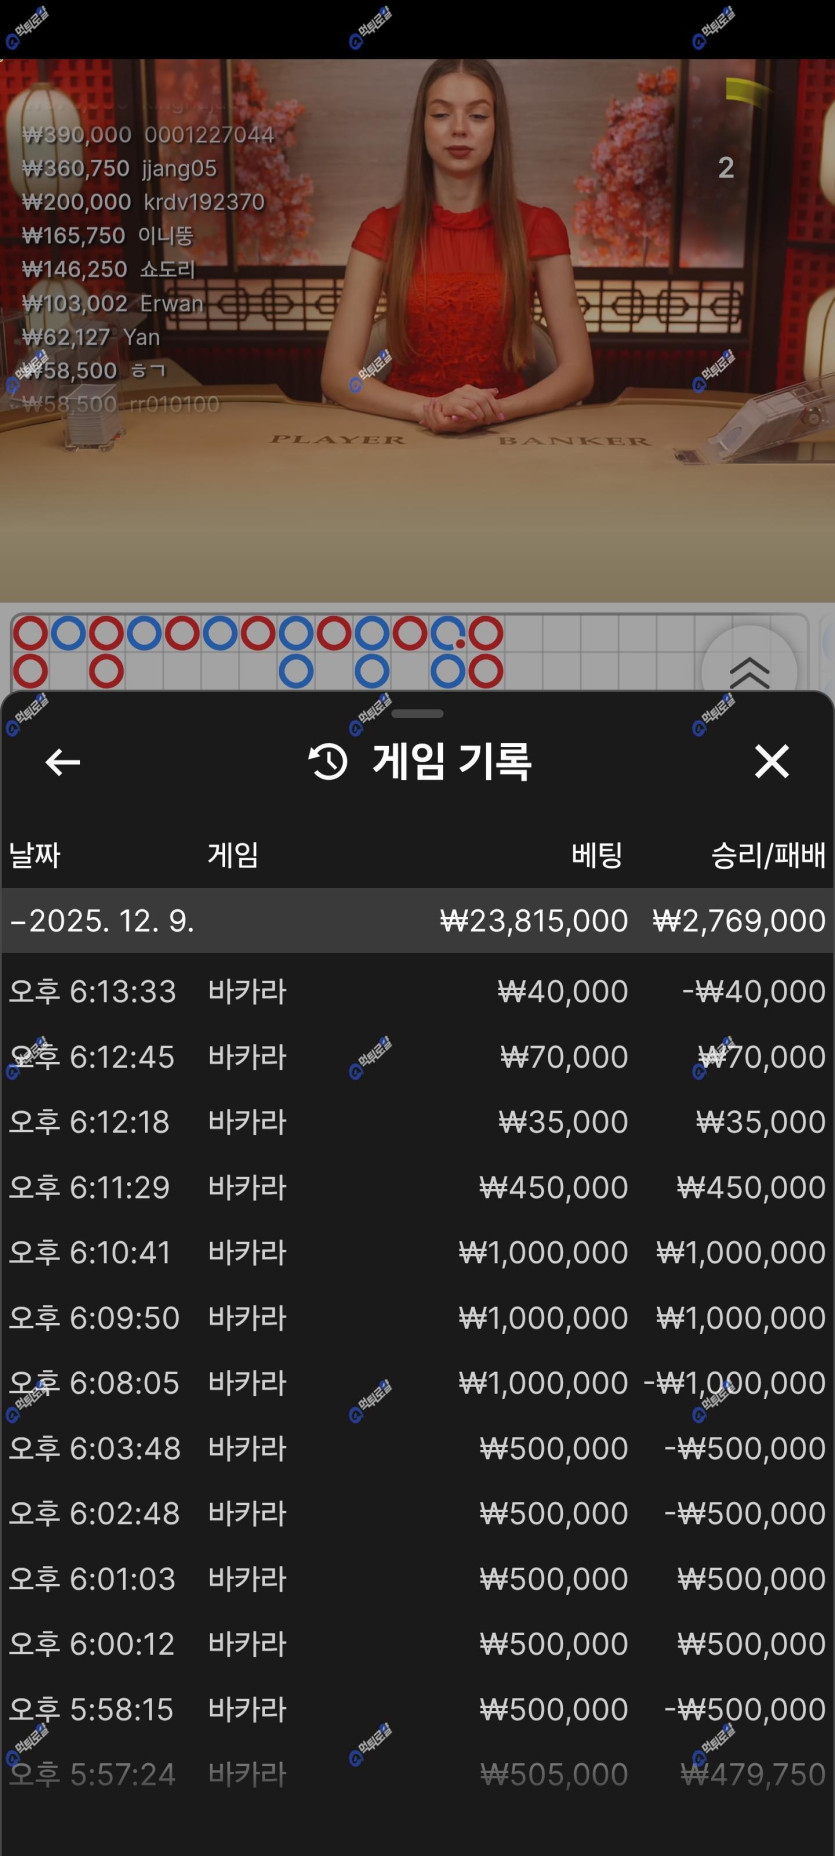Collapse the 2025. 12. 9. date group
This screenshot has width=835, height=1856.
click(17, 921)
